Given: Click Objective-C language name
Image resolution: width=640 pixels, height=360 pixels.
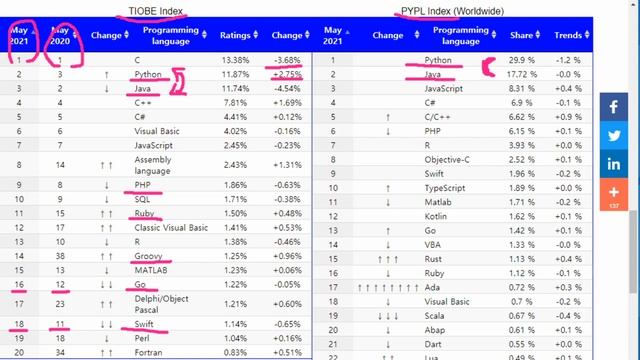Looking at the screenshot, I should [x=447, y=160].
